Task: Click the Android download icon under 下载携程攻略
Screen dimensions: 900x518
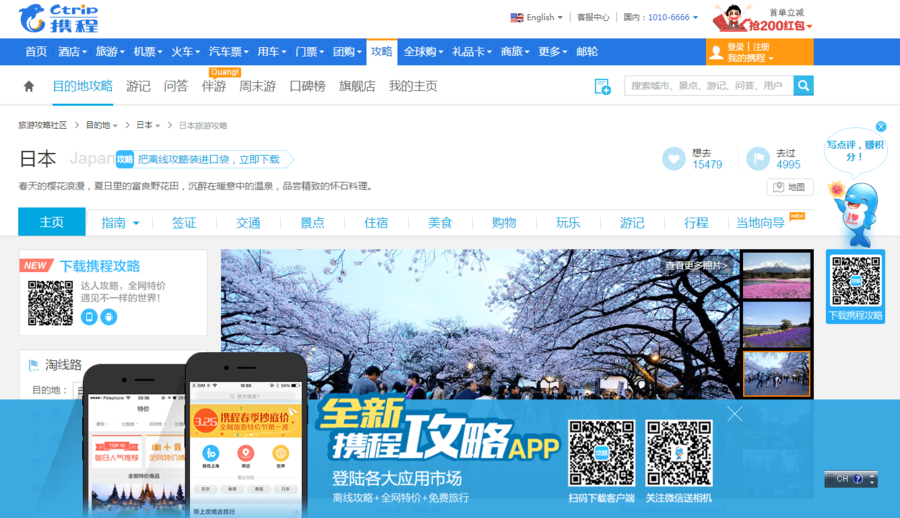Action: (x=109, y=316)
